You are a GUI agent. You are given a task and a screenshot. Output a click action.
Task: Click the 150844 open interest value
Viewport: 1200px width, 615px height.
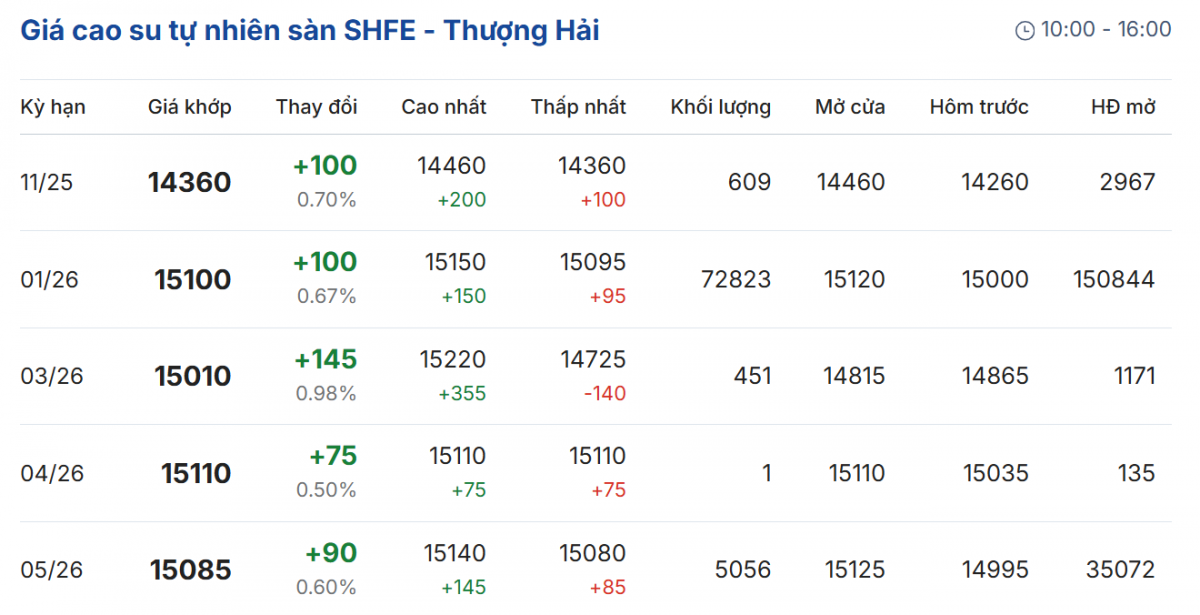click(x=1114, y=279)
